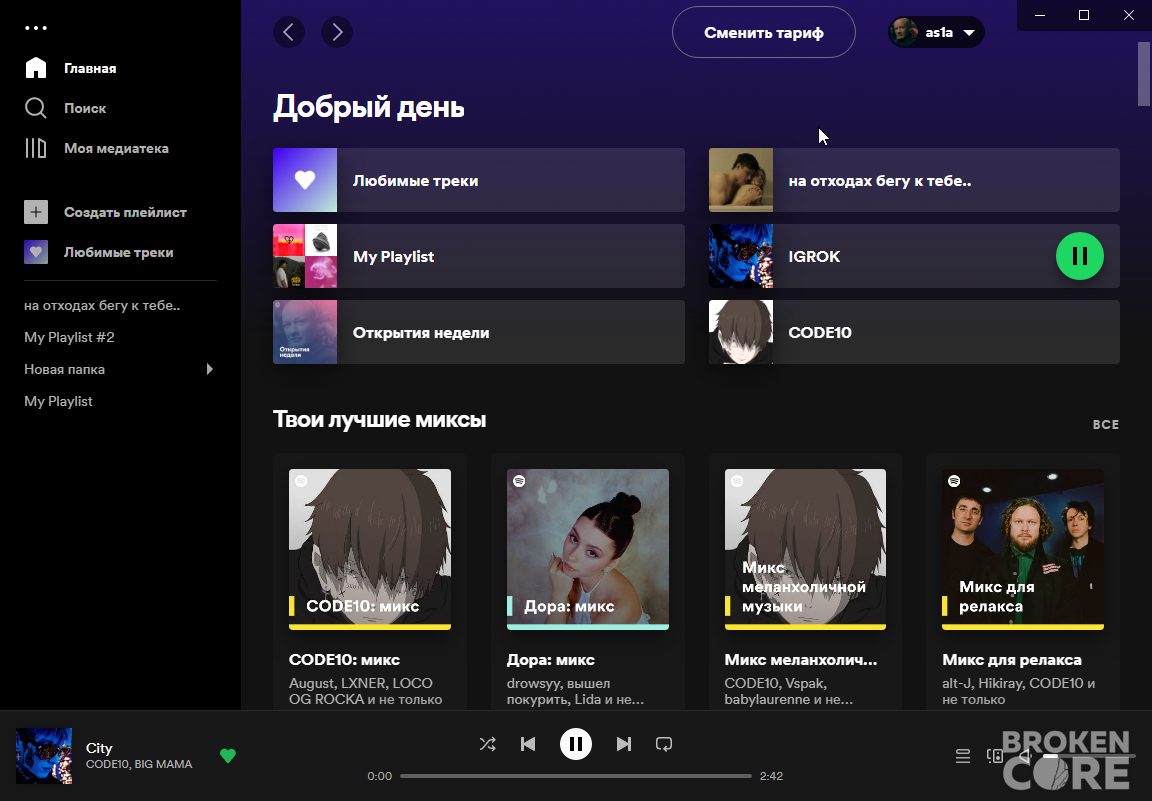The image size is (1152, 801).
Task: Seek within the track progress bar
Action: 576,776
